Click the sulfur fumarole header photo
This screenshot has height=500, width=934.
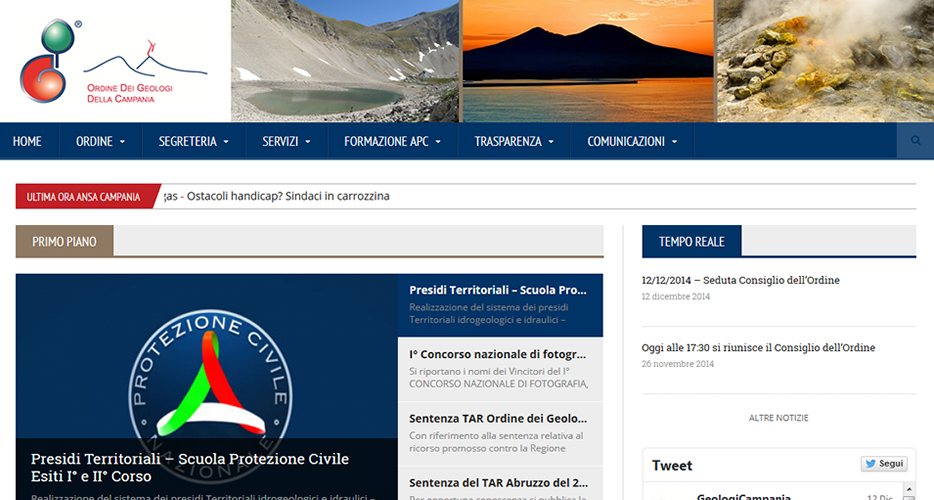(826, 61)
